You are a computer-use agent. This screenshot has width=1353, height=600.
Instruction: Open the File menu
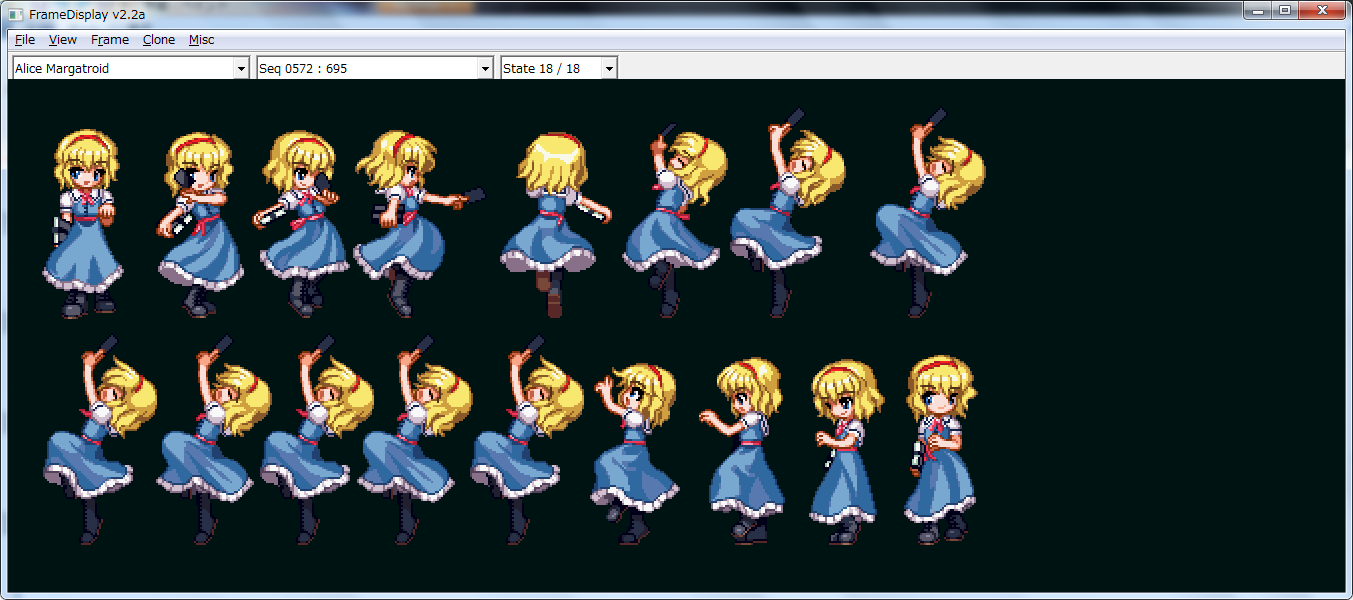25,40
